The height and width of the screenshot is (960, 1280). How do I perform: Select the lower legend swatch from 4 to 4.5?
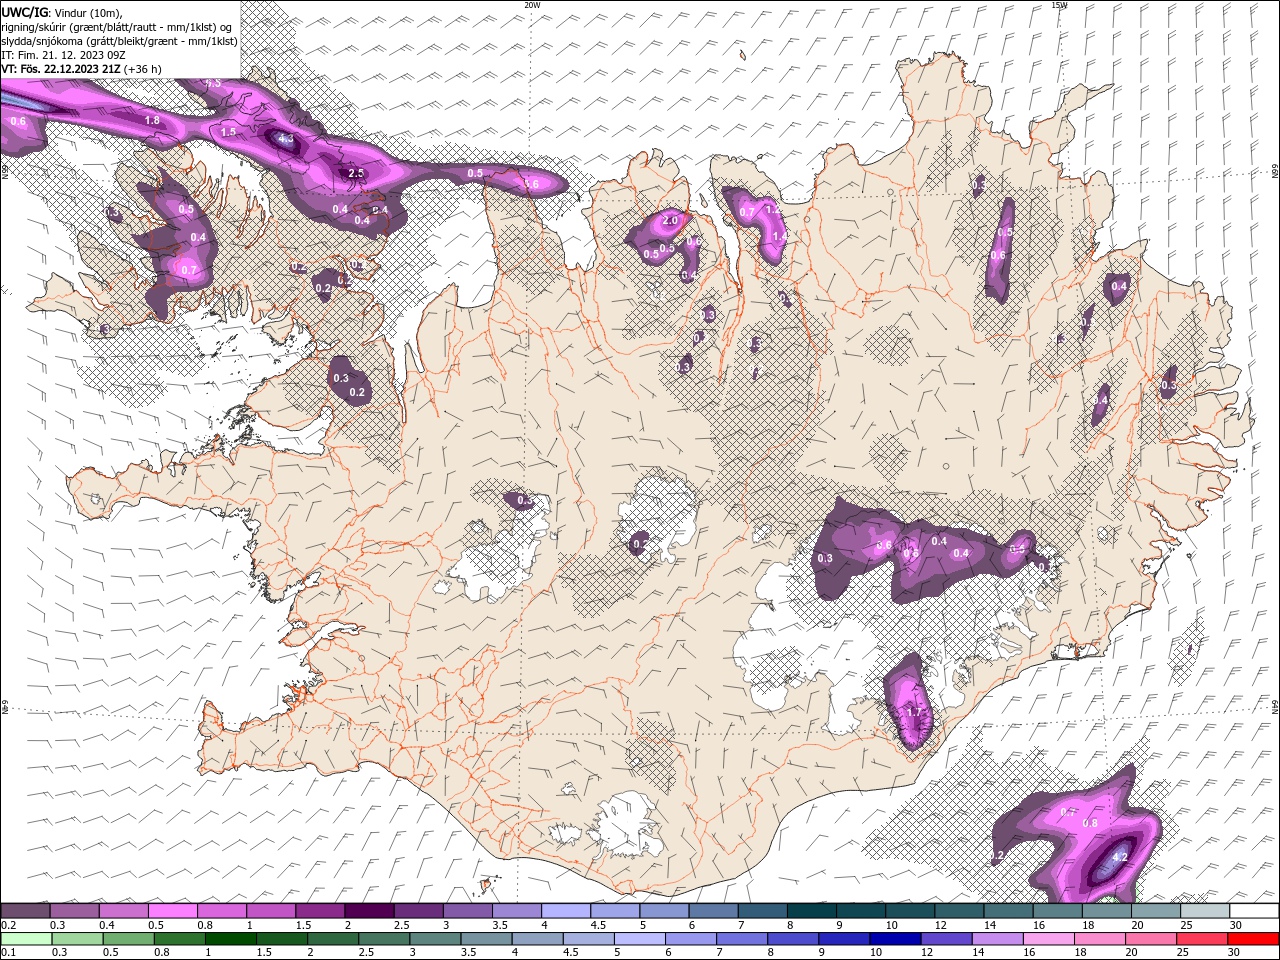click(x=536, y=939)
